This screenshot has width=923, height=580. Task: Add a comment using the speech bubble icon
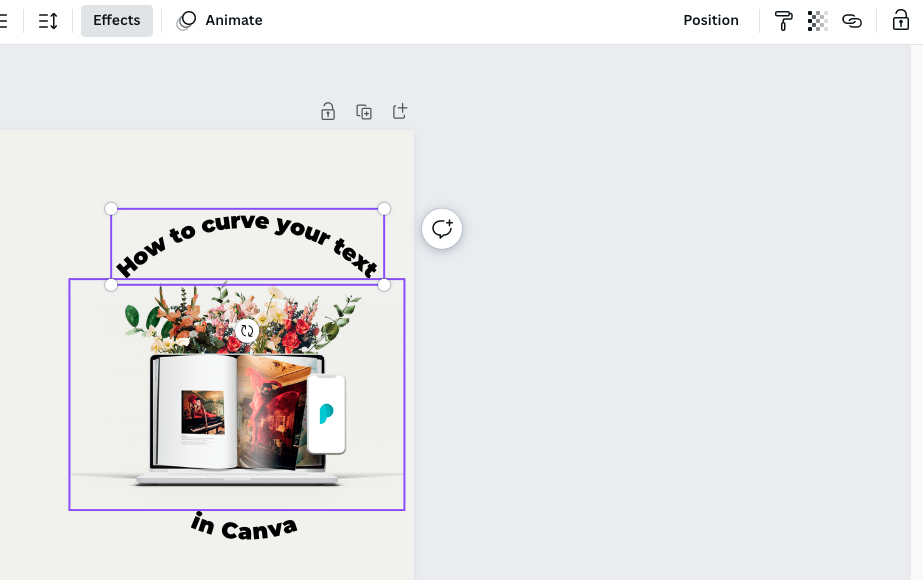441,228
